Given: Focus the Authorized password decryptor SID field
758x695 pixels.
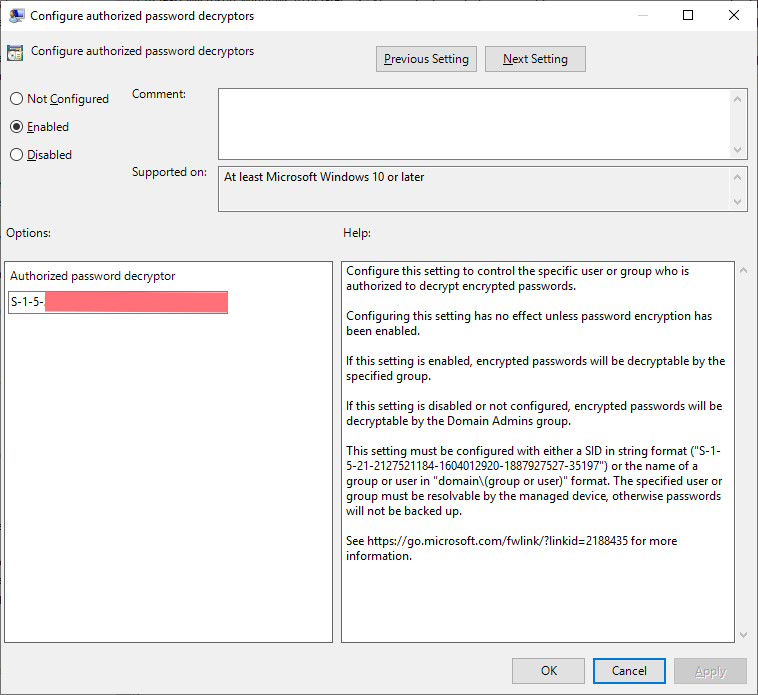Looking at the screenshot, I should tap(118, 302).
